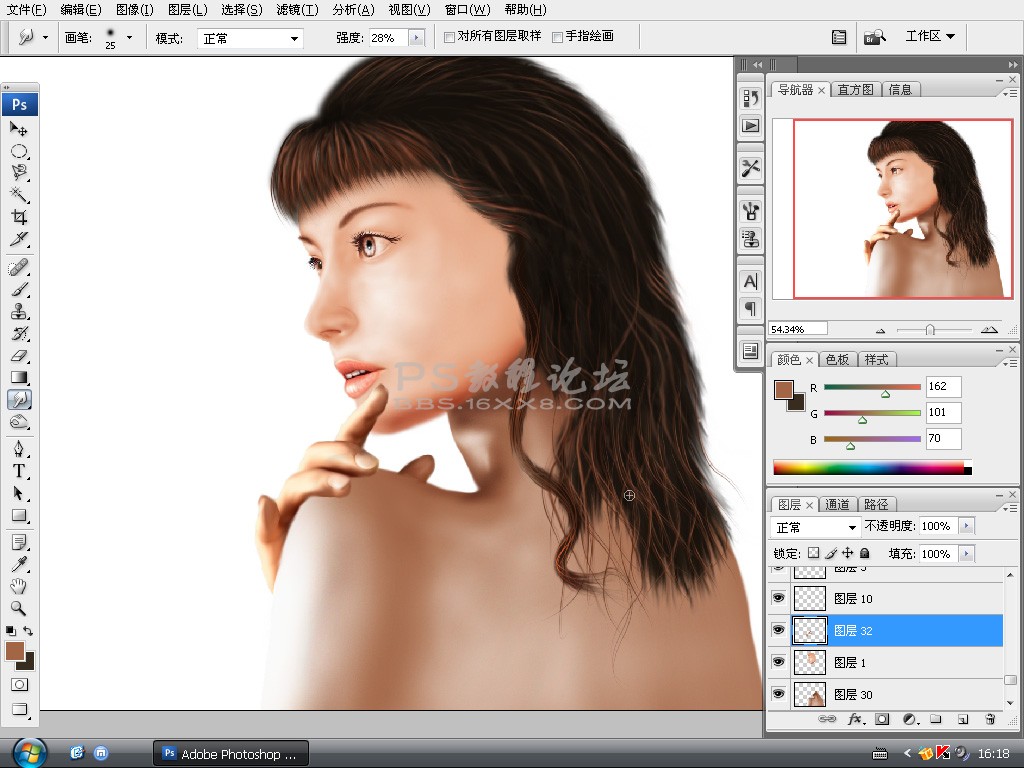Image resolution: width=1024 pixels, height=768 pixels.
Task: Switch to the 直方图 tab
Action: (856, 89)
